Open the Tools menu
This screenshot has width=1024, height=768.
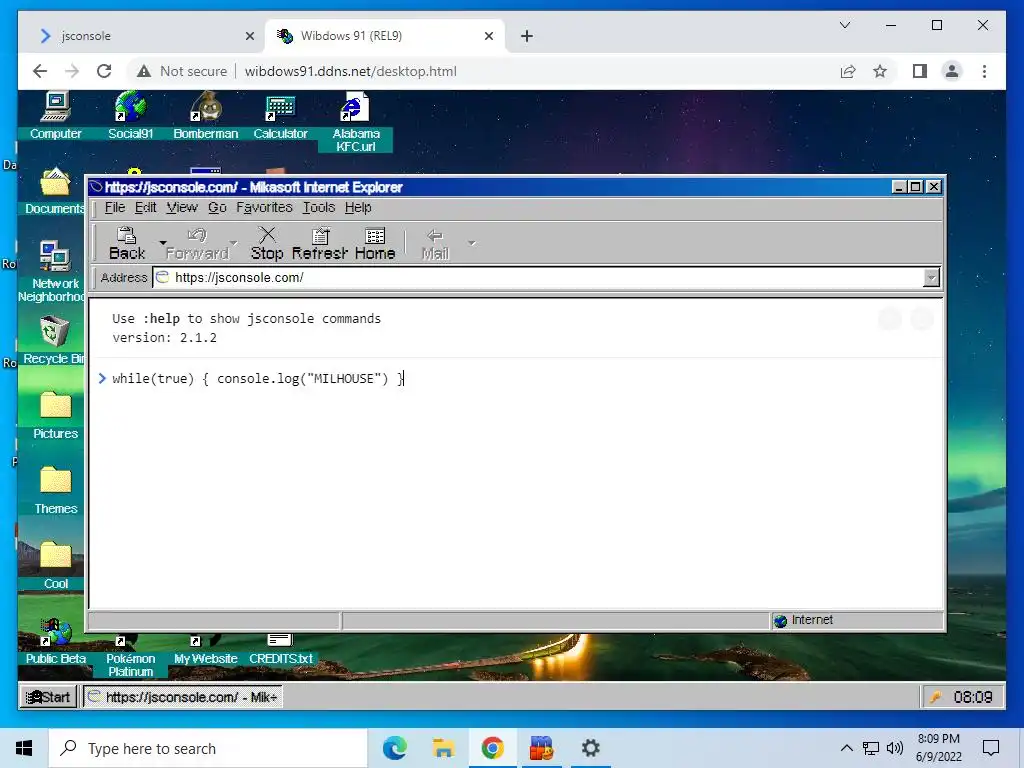pyautogui.click(x=319, y=208)
